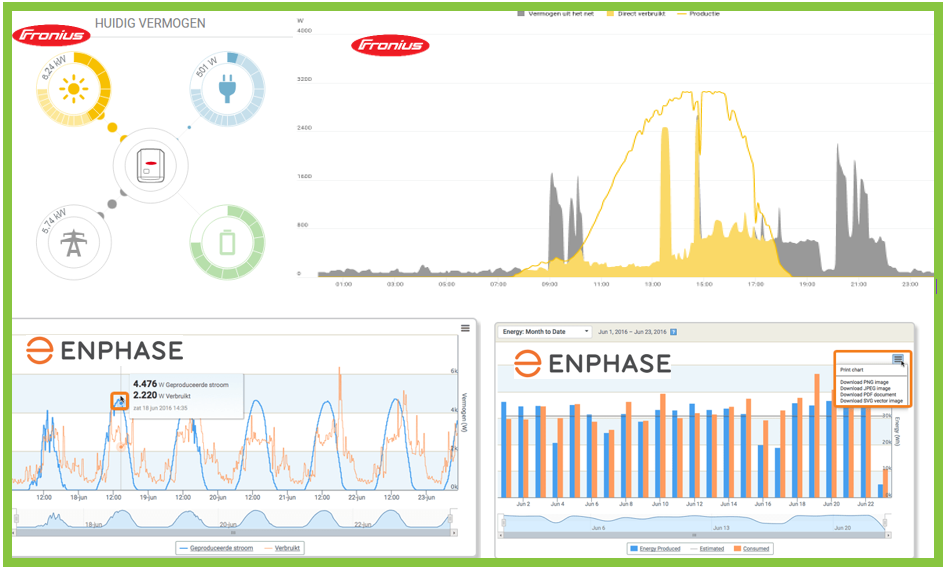Click hamburger export icon on Enphase energy chart
This screenshot has width=945, height=569.
pyautogui.click(x=898, y=359)
